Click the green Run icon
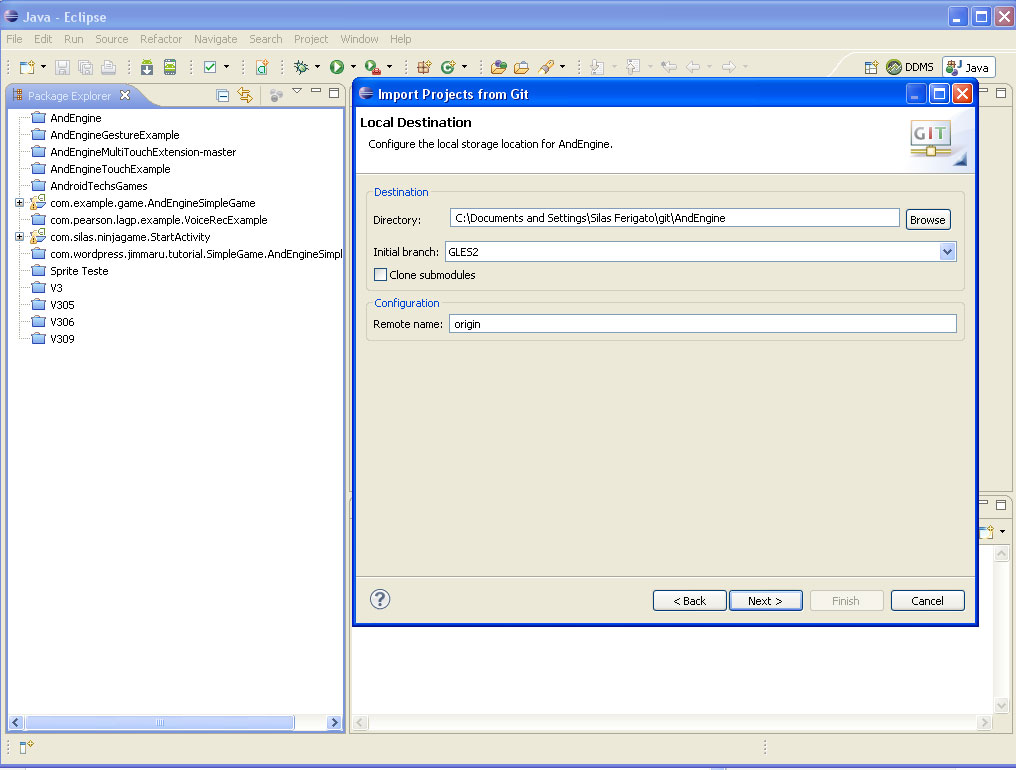The height and width of the screenshot is (770, 1016). 336,67
